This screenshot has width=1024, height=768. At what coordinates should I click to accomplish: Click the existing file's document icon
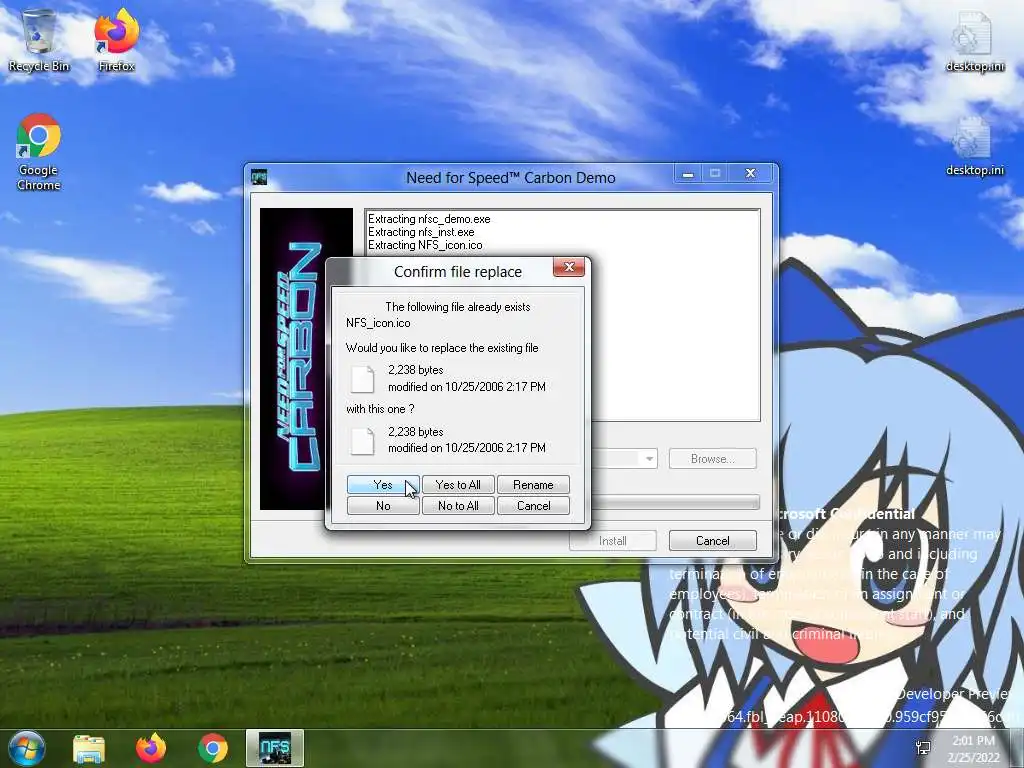click(362, 379)
